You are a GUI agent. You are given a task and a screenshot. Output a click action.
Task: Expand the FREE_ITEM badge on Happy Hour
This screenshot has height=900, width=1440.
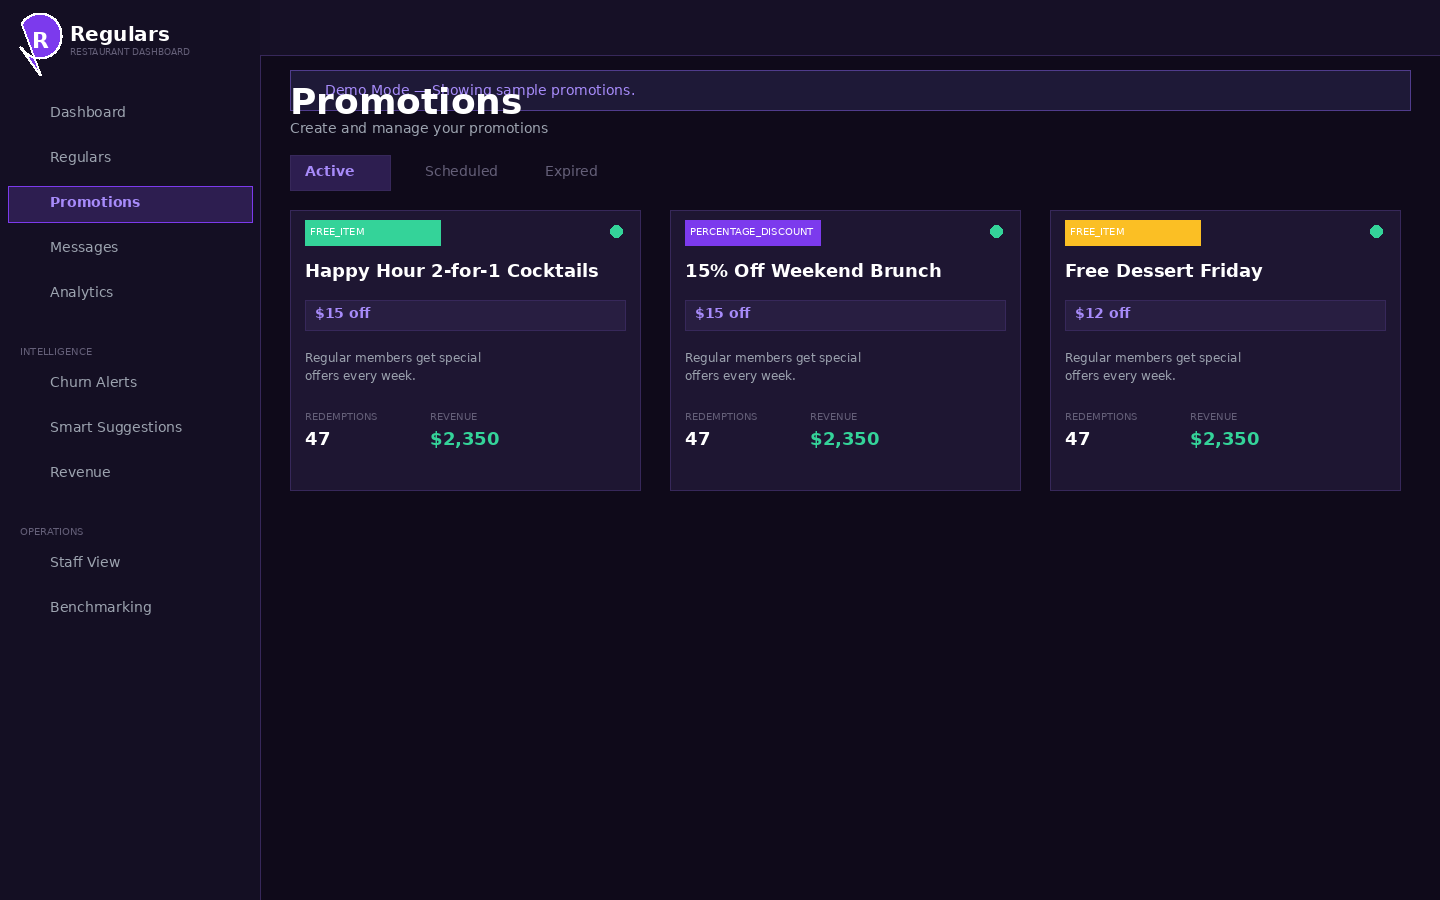[373, 233]
